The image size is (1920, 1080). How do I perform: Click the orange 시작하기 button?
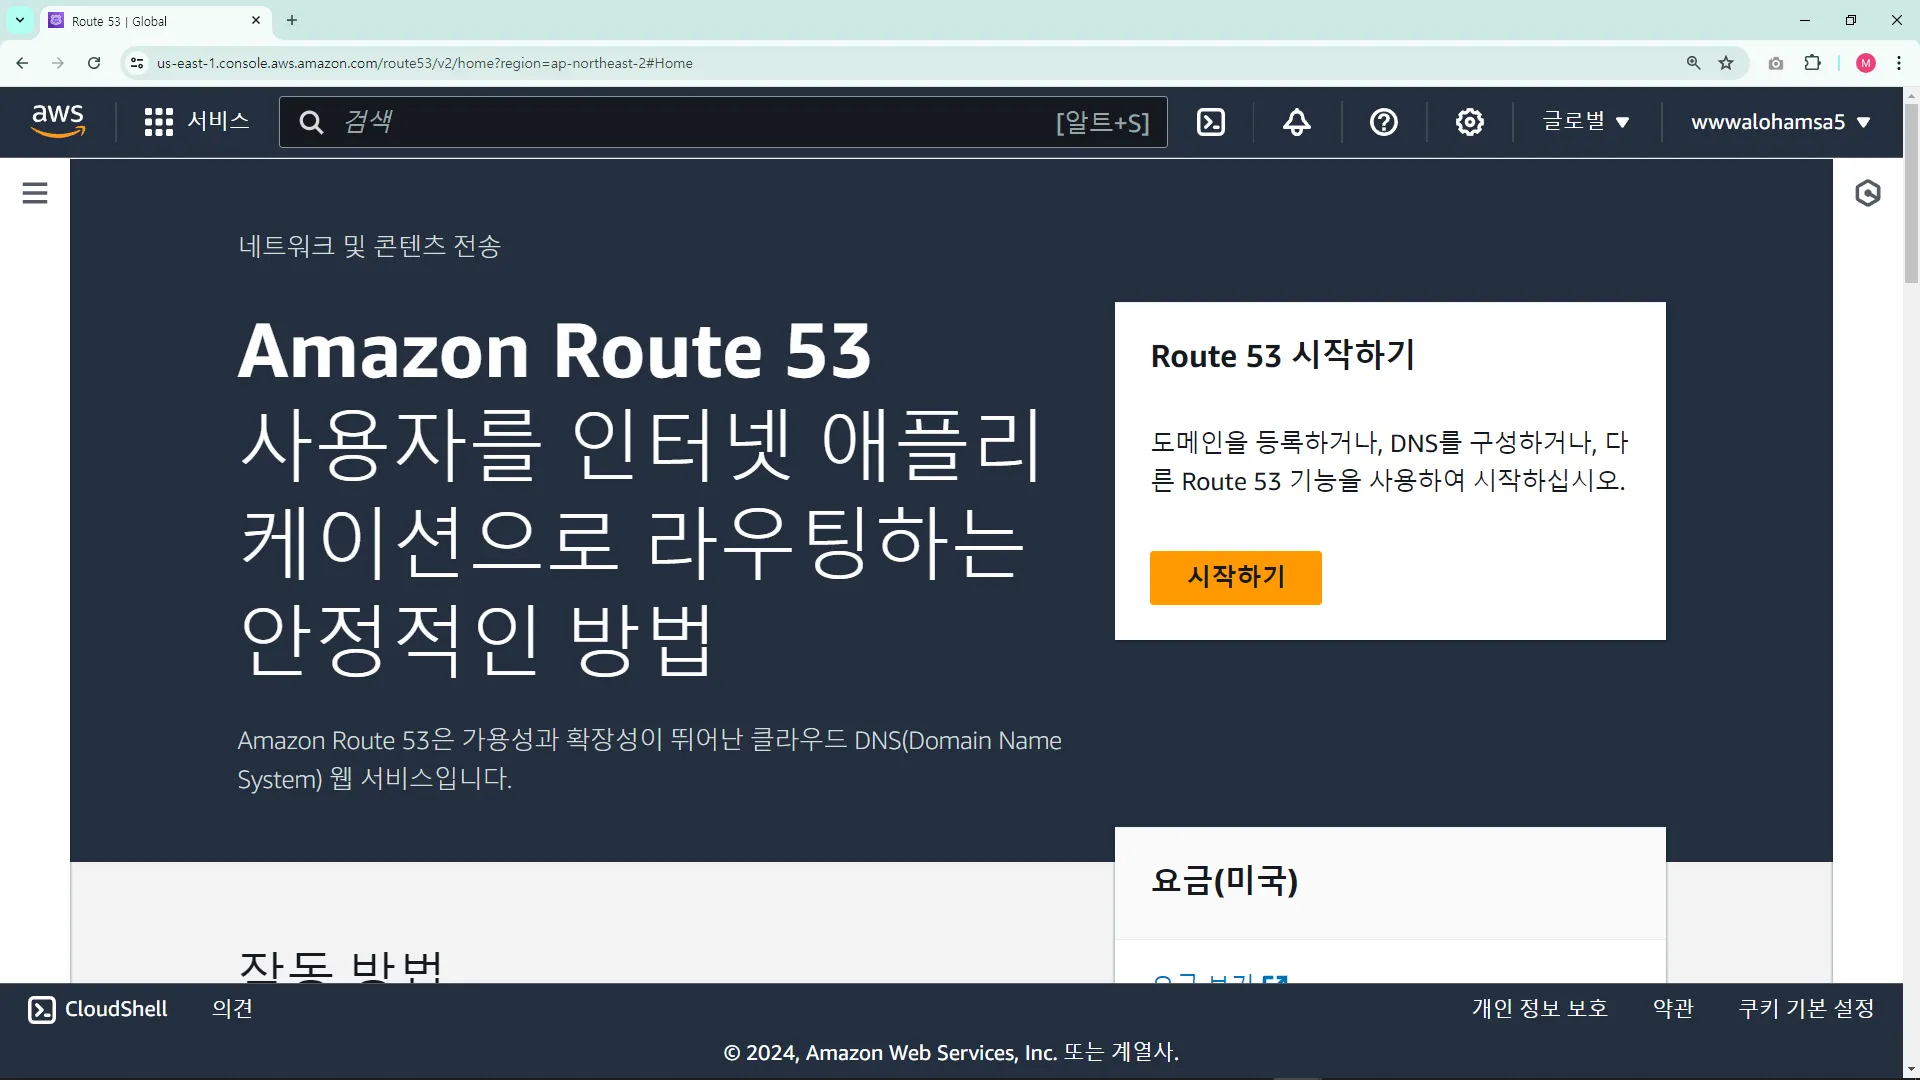pos(1235,577)
